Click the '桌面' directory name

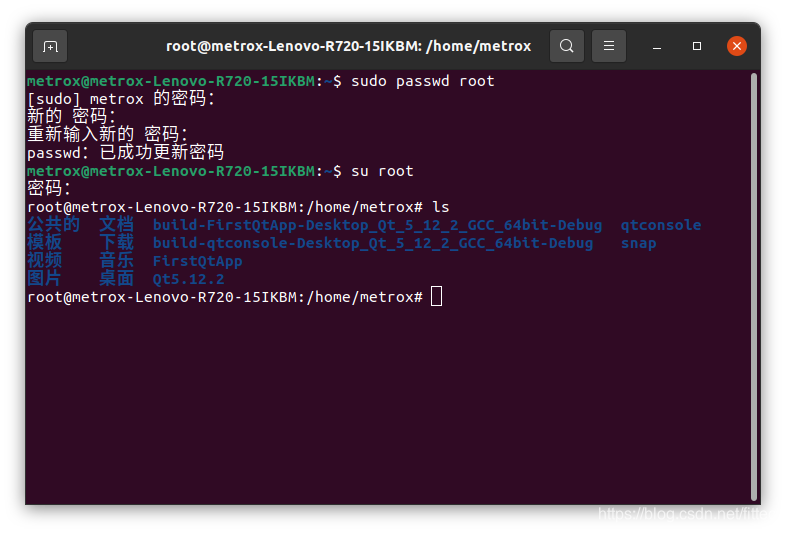(116, 279)
